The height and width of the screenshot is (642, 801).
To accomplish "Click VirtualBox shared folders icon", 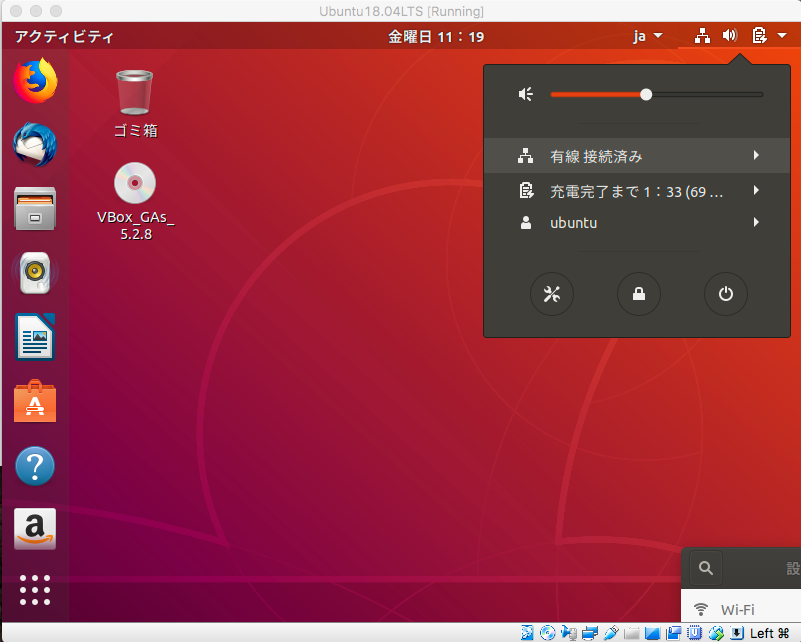I will [x=632, y=633].
